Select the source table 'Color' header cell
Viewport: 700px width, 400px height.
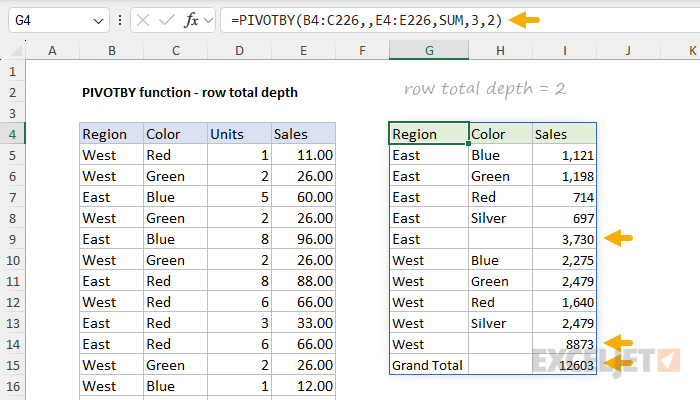pos(175,134)
